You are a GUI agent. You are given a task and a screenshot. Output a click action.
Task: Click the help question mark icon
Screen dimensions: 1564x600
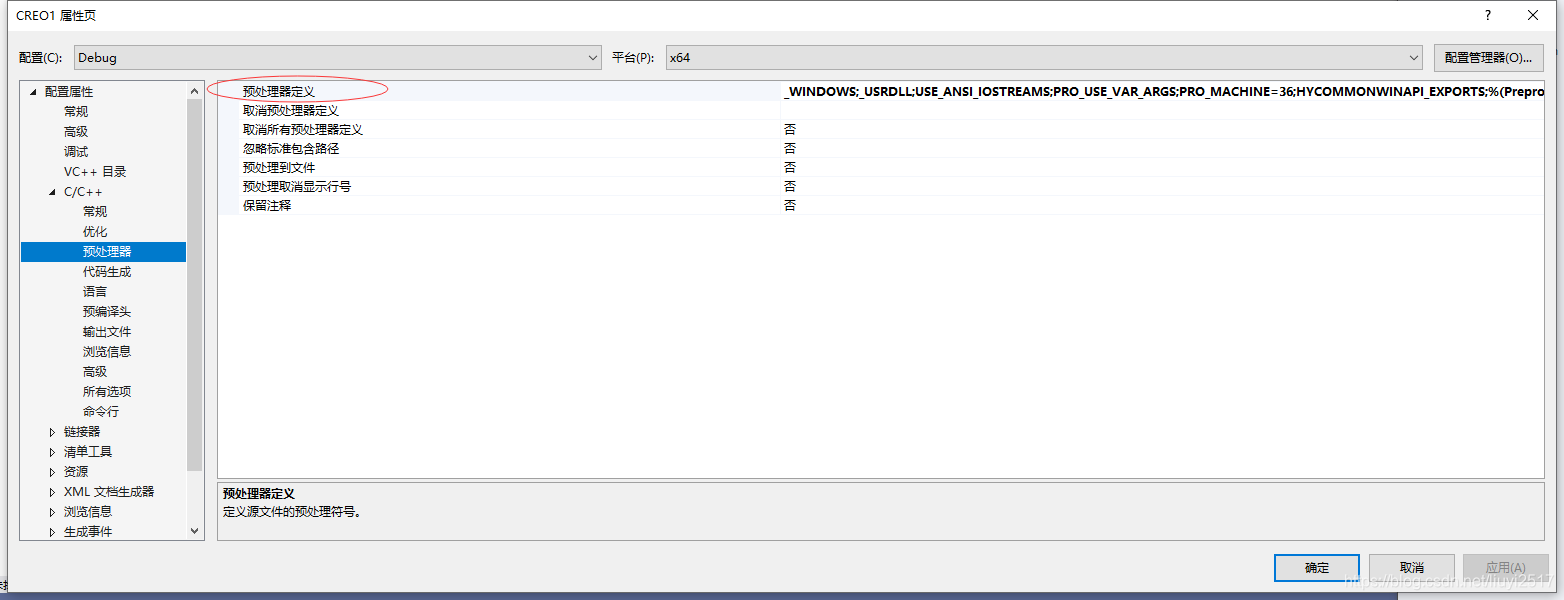pos(1488,15)
